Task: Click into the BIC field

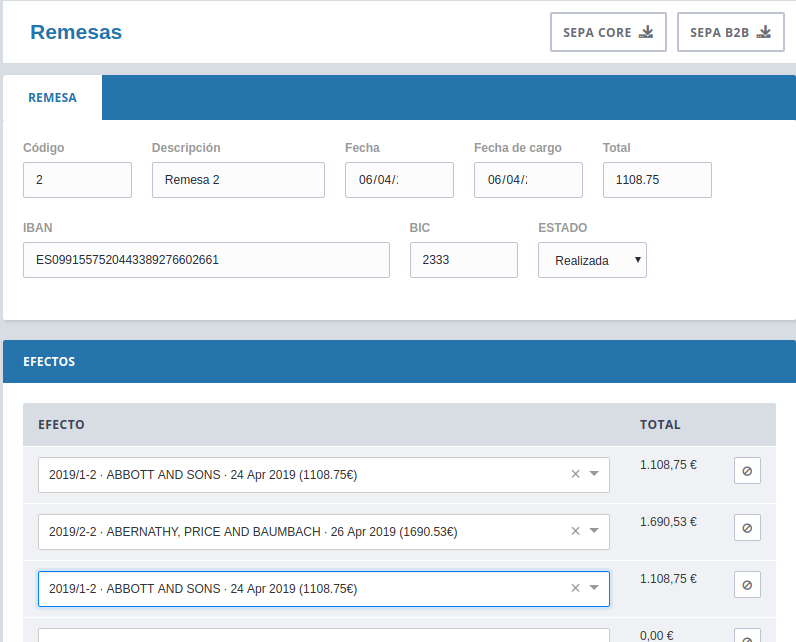Action: click(x=463, y=260)
